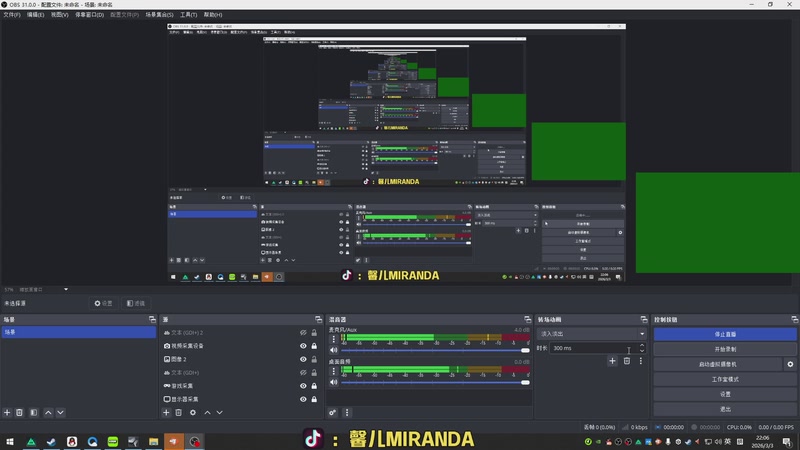800x450 pixels.
Task: Mute the 麦克风/Aux speaker icon
Action: tap(334, 350)
